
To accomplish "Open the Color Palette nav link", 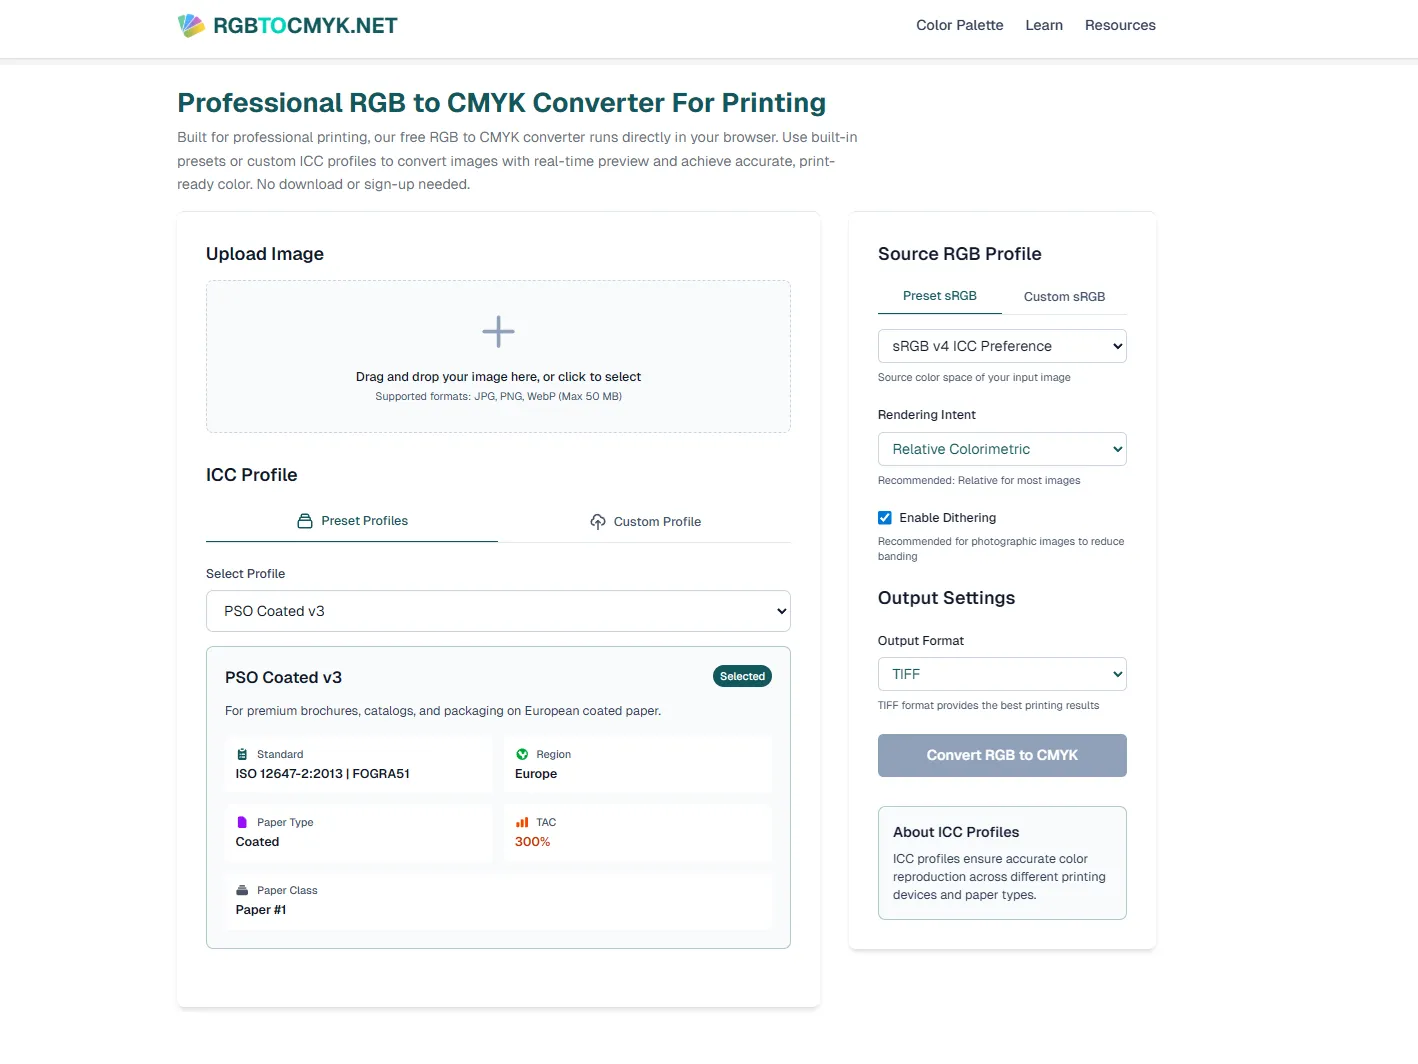I will [959, 26].
